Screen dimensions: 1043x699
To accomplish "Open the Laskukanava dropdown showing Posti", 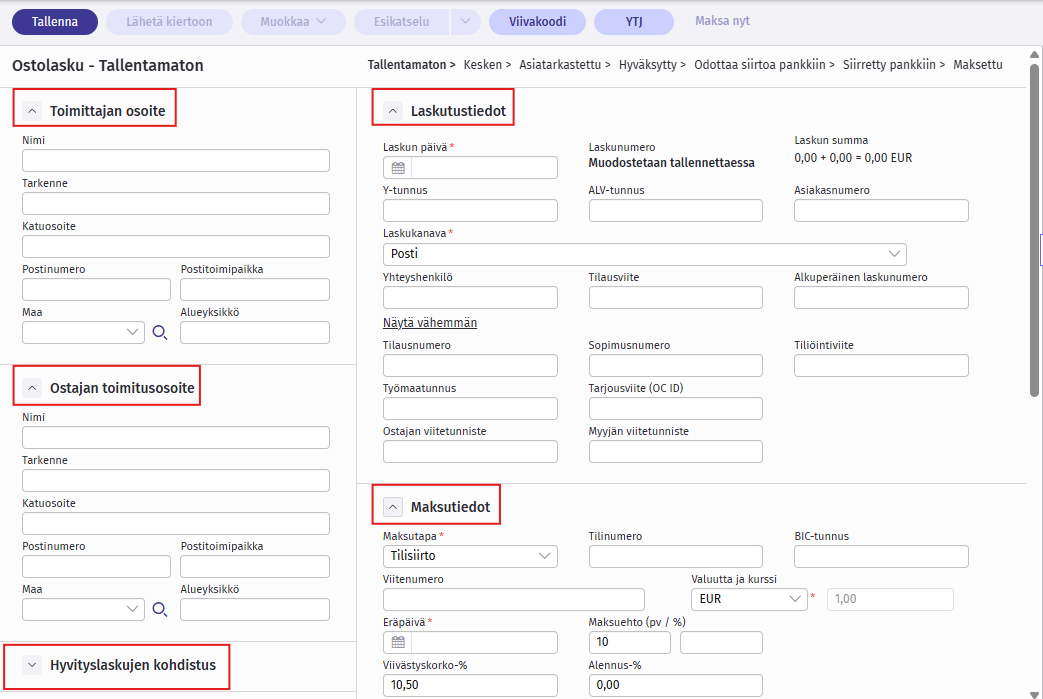I will tap(644, 254).
